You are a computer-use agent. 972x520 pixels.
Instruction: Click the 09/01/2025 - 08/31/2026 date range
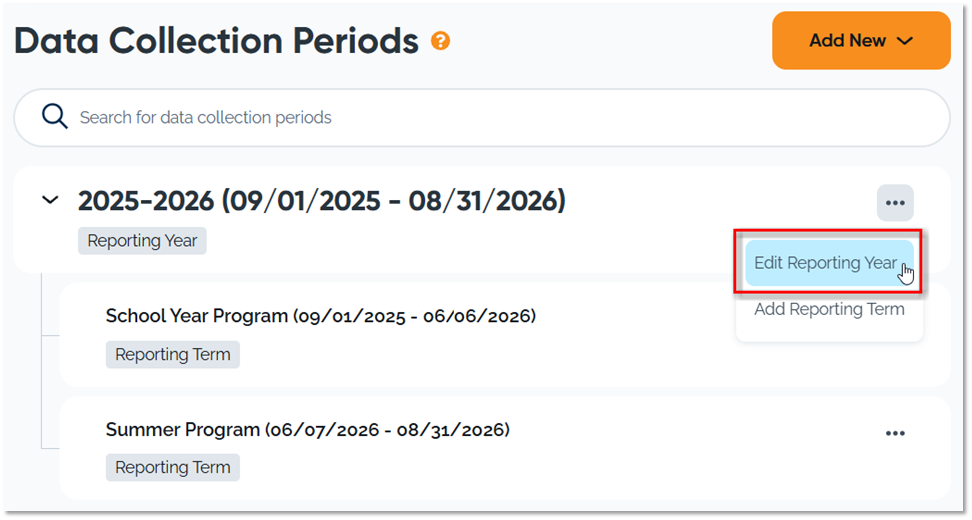pos(394,201)
